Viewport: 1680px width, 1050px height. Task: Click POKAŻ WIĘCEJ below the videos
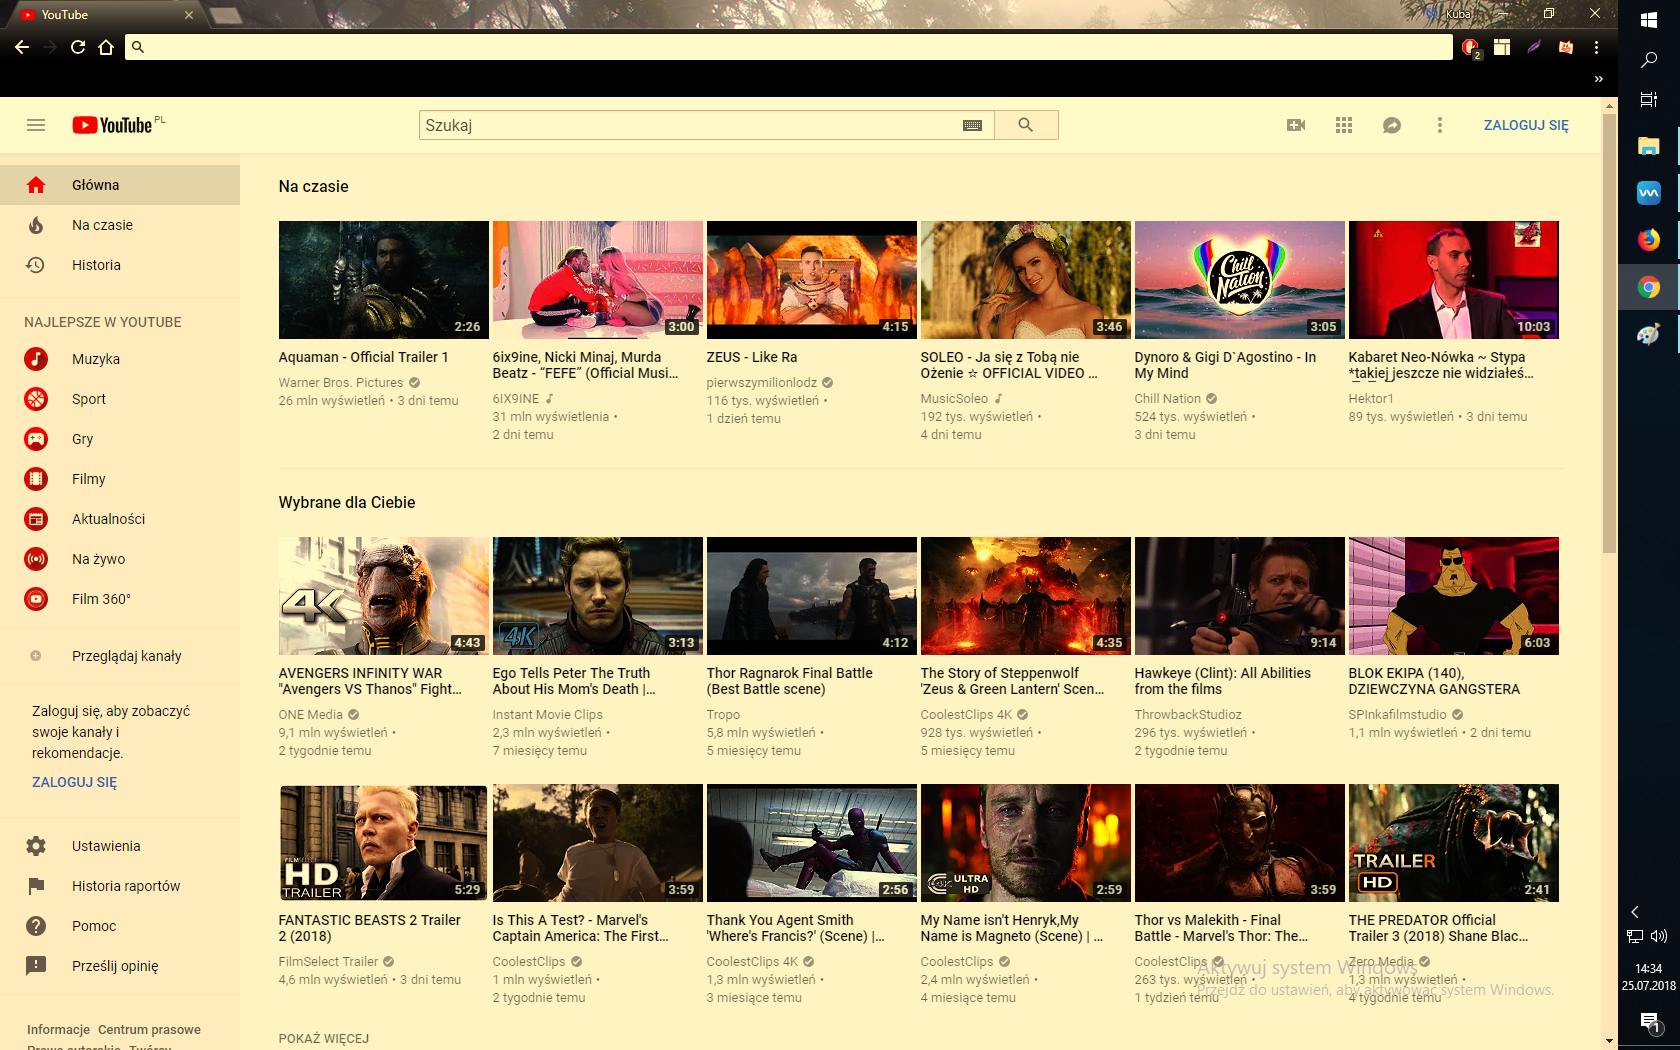click(324, 1038)
